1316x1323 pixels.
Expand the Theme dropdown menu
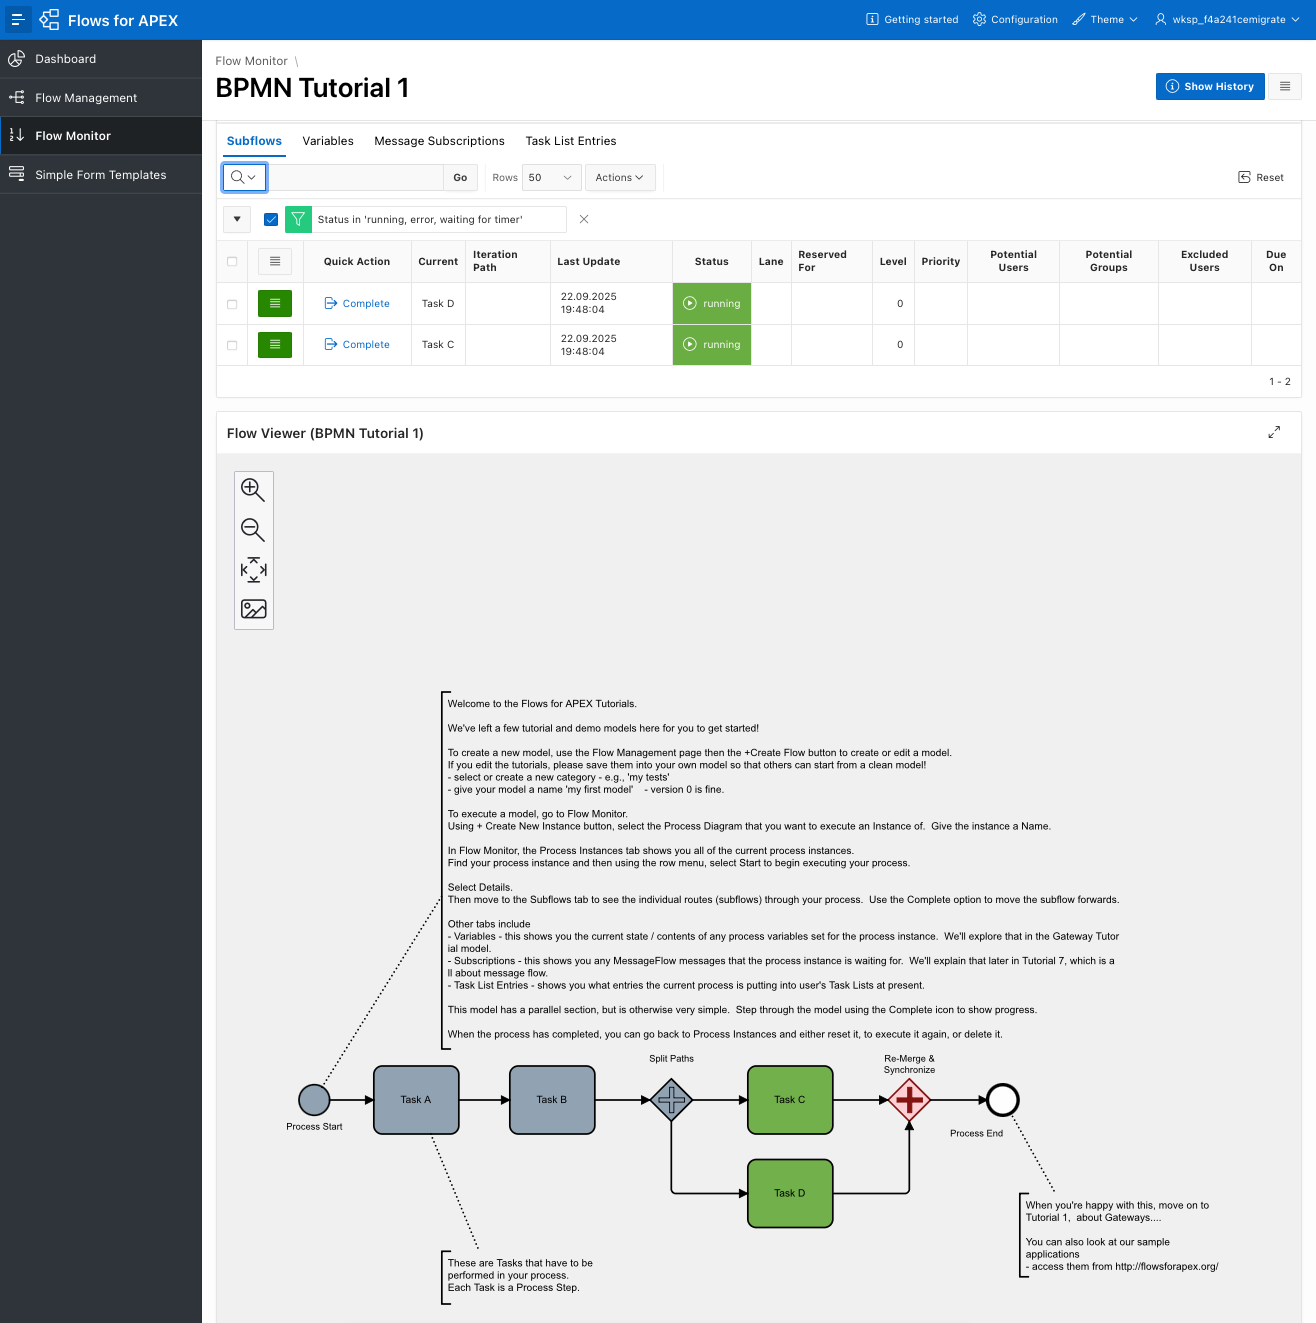pos(1105,20)
